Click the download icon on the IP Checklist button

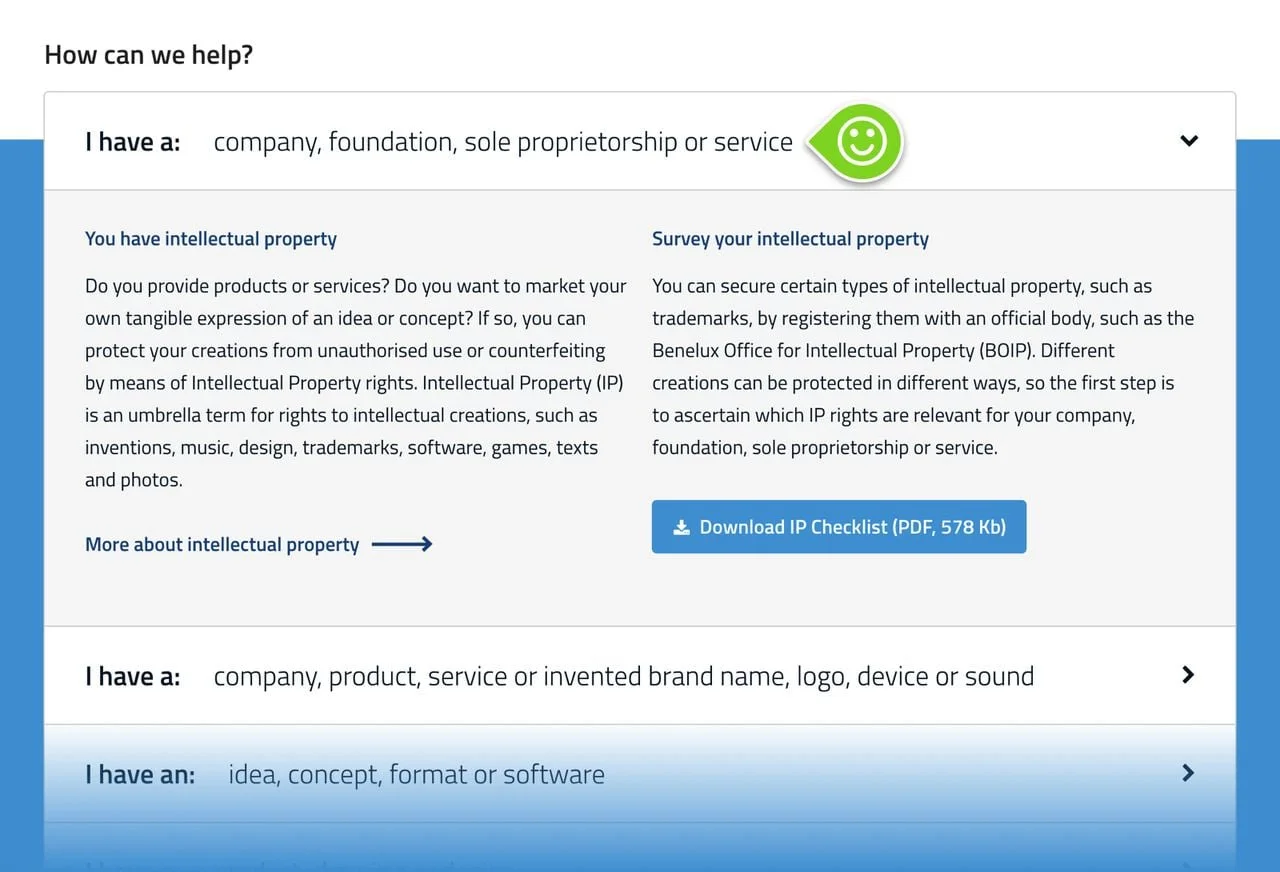(x=681, y=527)
